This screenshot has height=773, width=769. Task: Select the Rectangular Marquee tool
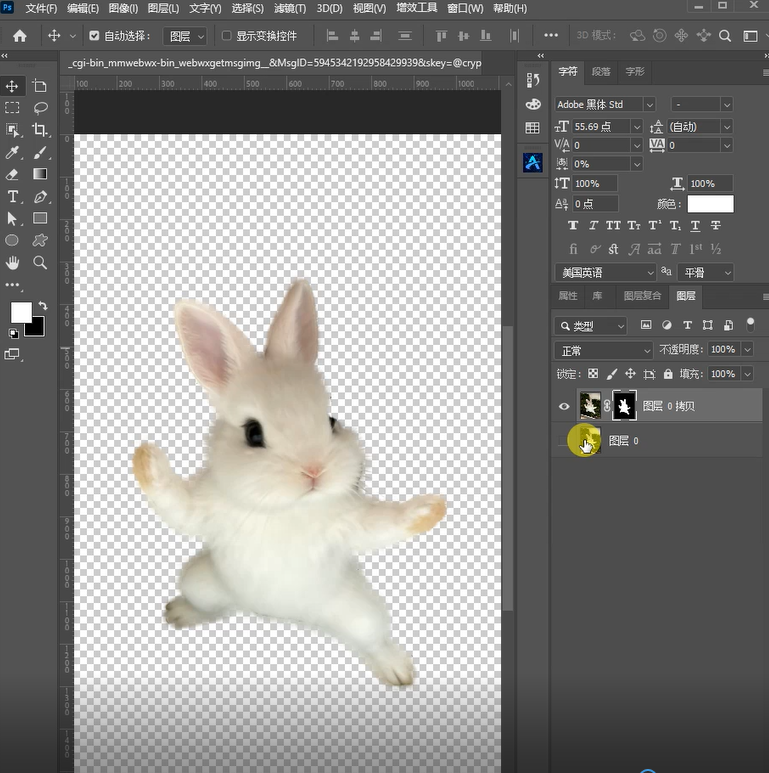coord(12,107)
